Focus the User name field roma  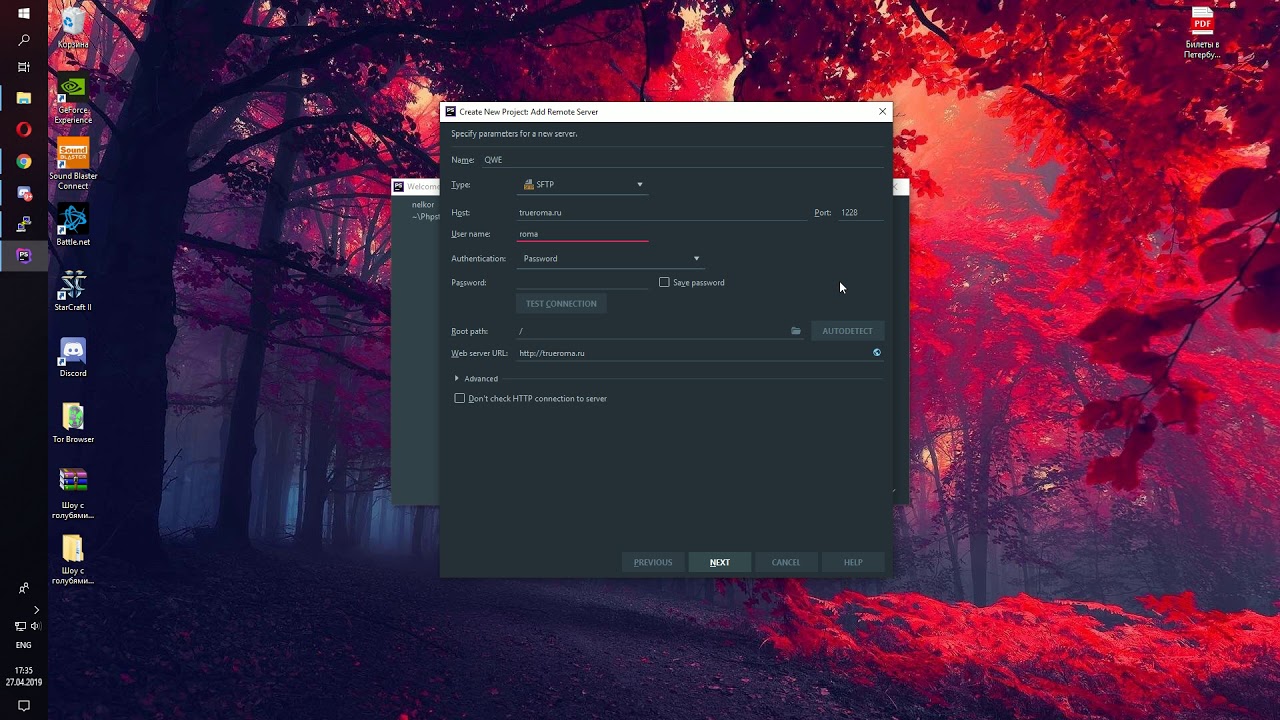(583, 234)
